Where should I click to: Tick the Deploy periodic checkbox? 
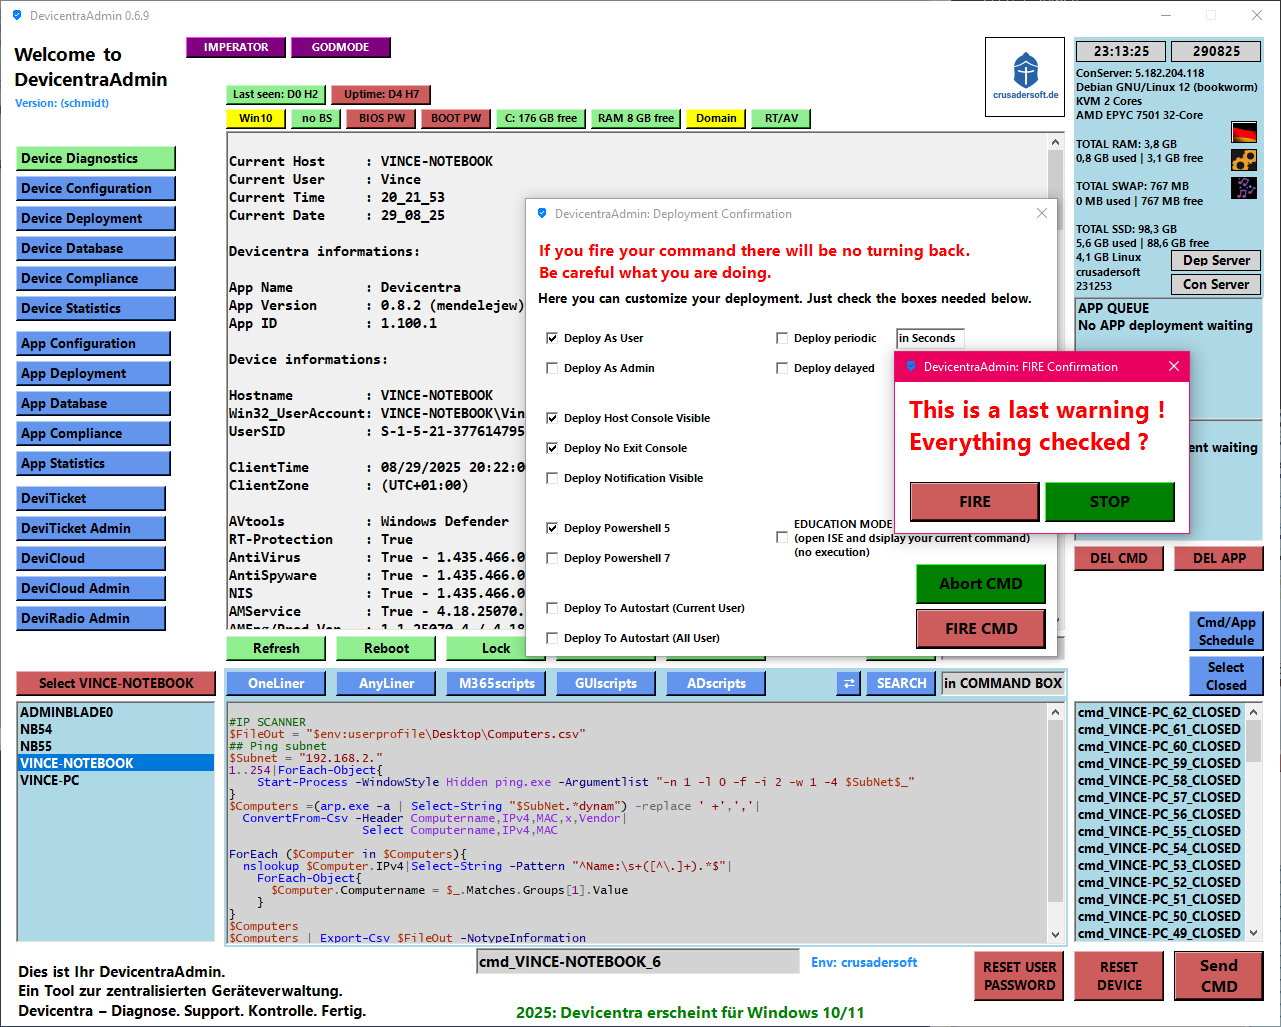coord(782,338)
